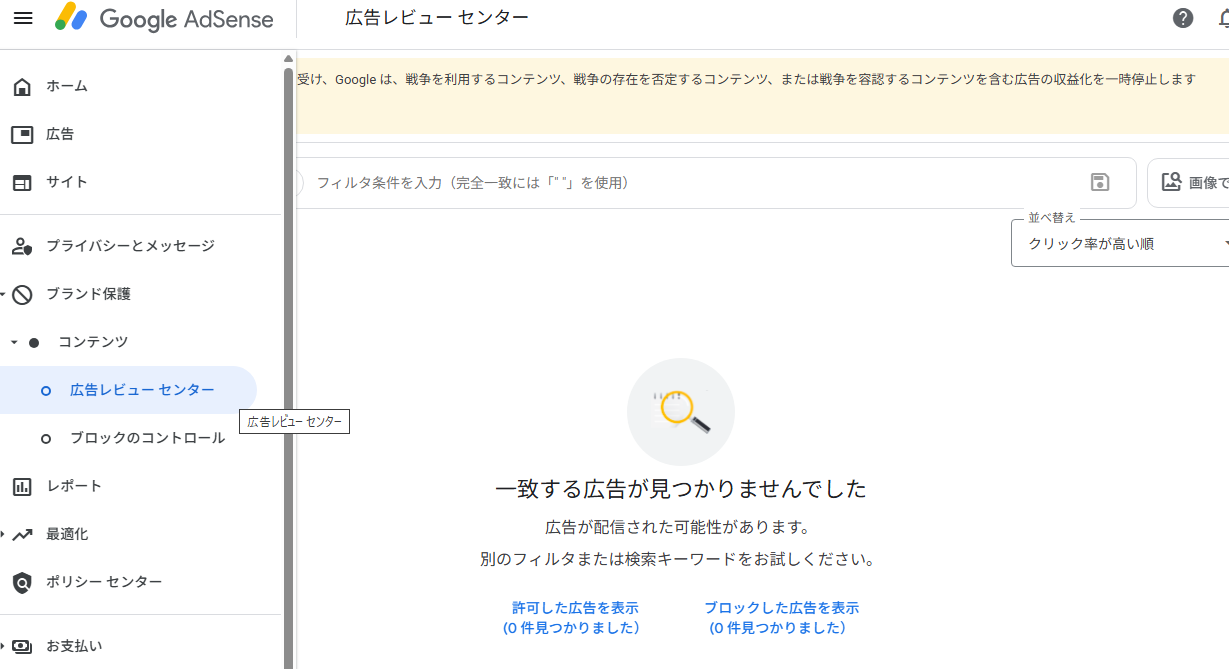Click the save filter floppy disk icon
Viewport: 1229px width, 669px height.
click(1100, 182)
